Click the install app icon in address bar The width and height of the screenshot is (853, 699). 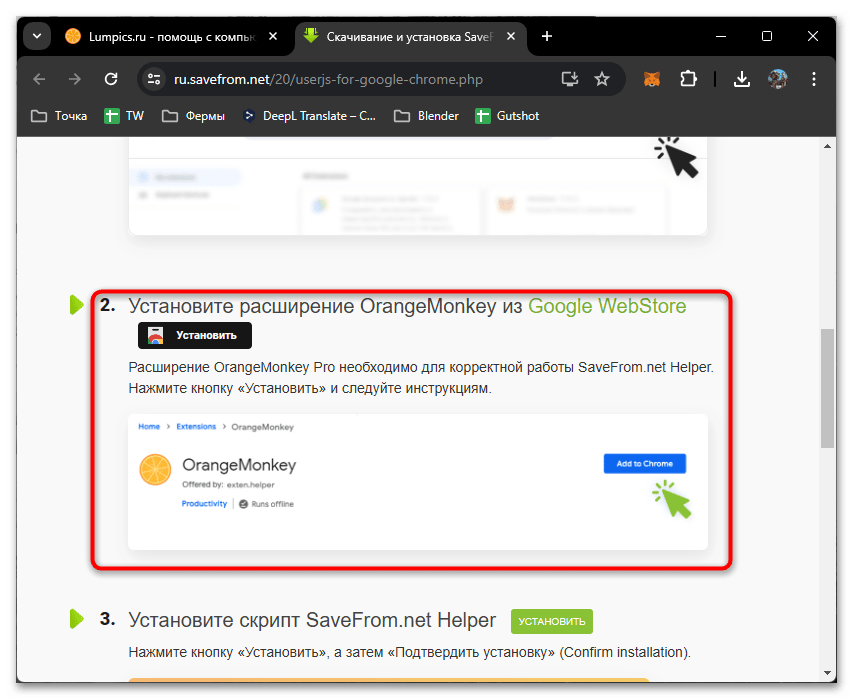pos(569,79)
